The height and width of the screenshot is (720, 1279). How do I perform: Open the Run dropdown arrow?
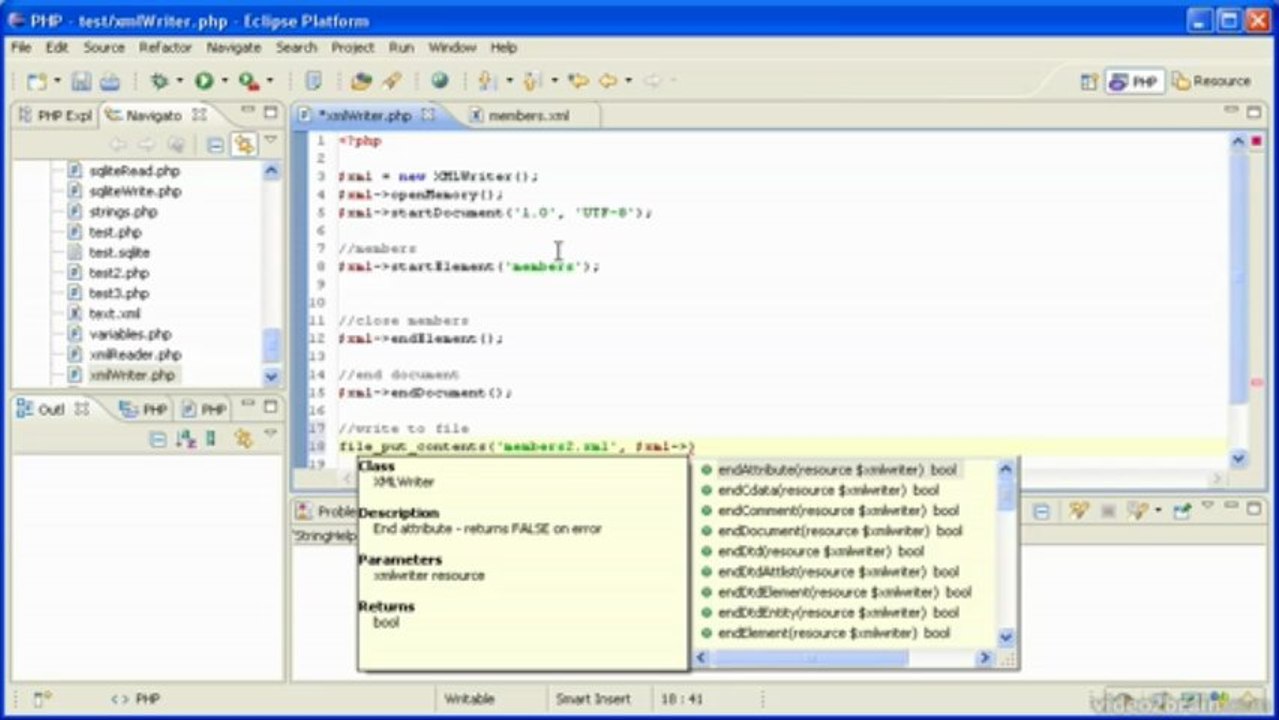click(224, 81)
